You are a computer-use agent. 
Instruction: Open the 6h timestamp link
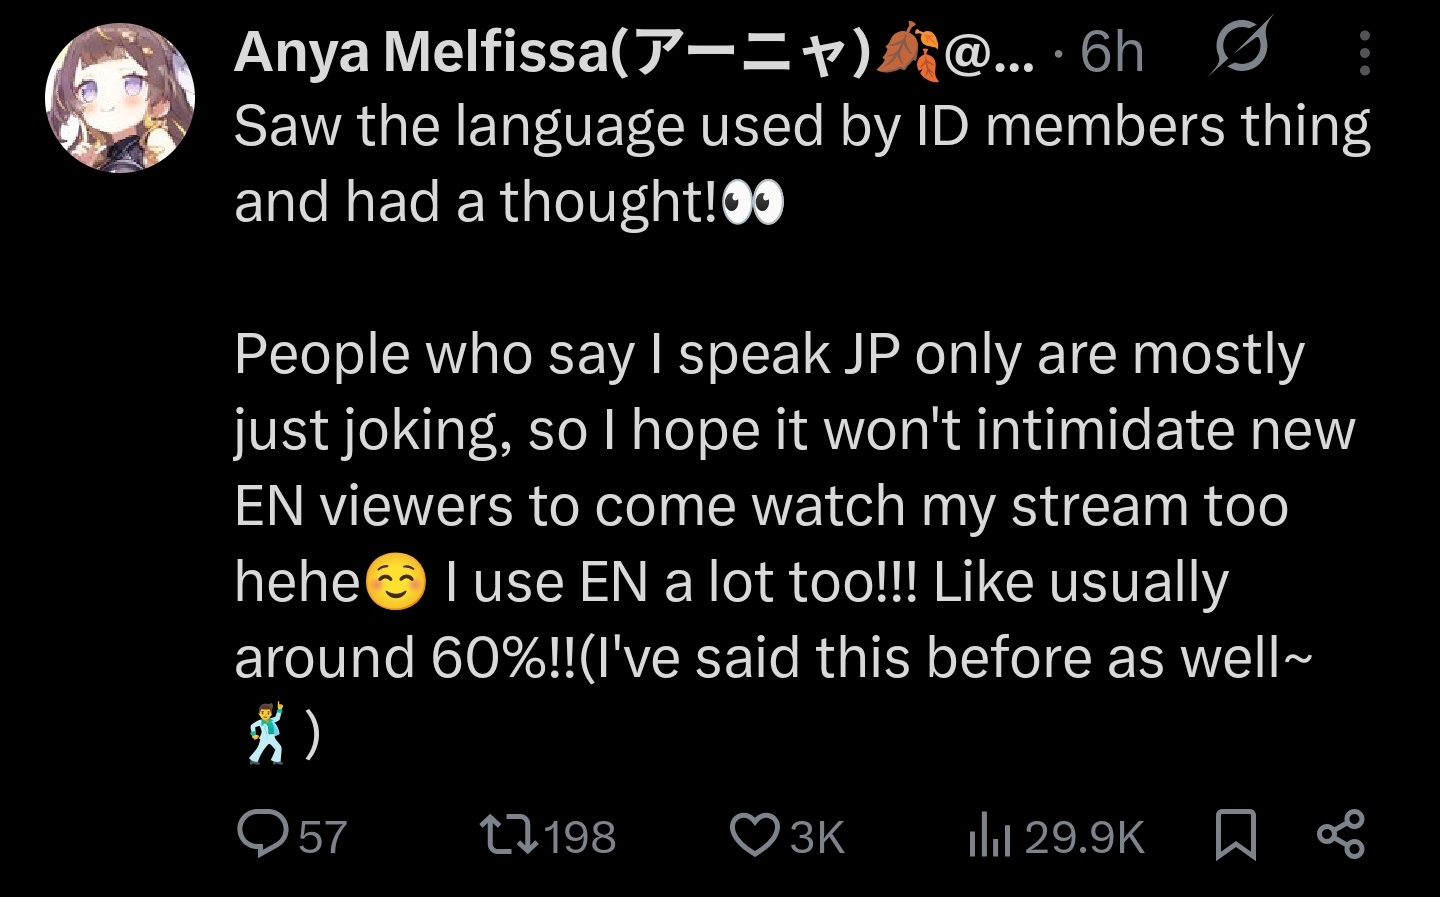coord(1111,52)
